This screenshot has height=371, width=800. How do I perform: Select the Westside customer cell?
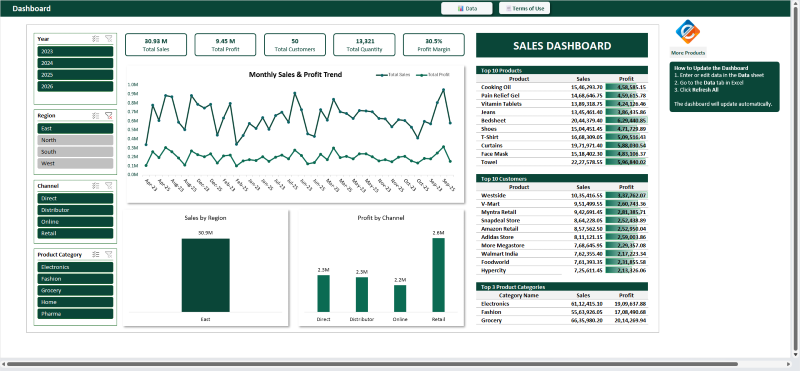pyautogui.click(x=519, y=195)
